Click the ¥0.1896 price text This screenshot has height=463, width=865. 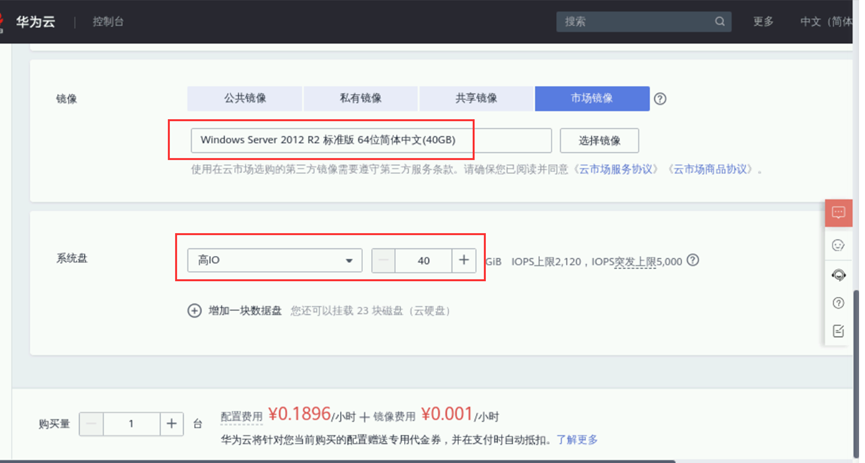pyautogui.click(x=300, y=414)
